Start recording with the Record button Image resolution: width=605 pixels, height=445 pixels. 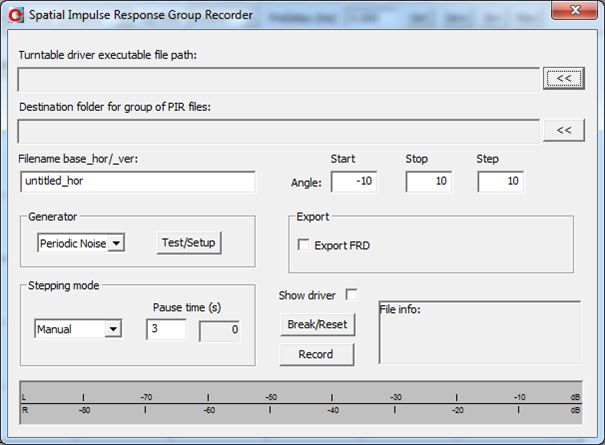click(x=317, y=354)
